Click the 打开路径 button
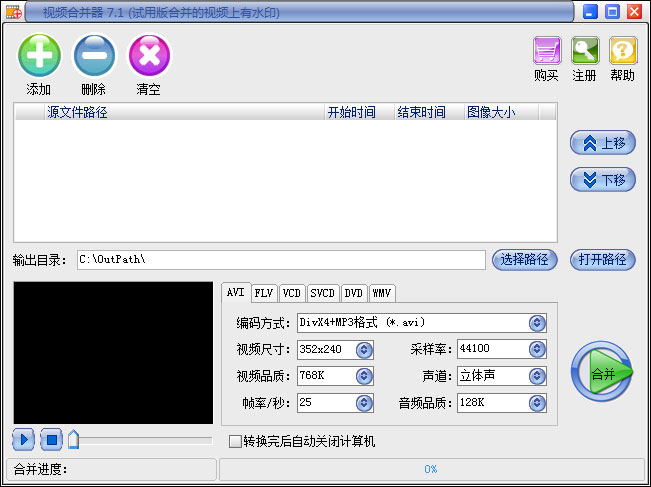651x487 pixels. pyautogui.click(x=602, y=260)
